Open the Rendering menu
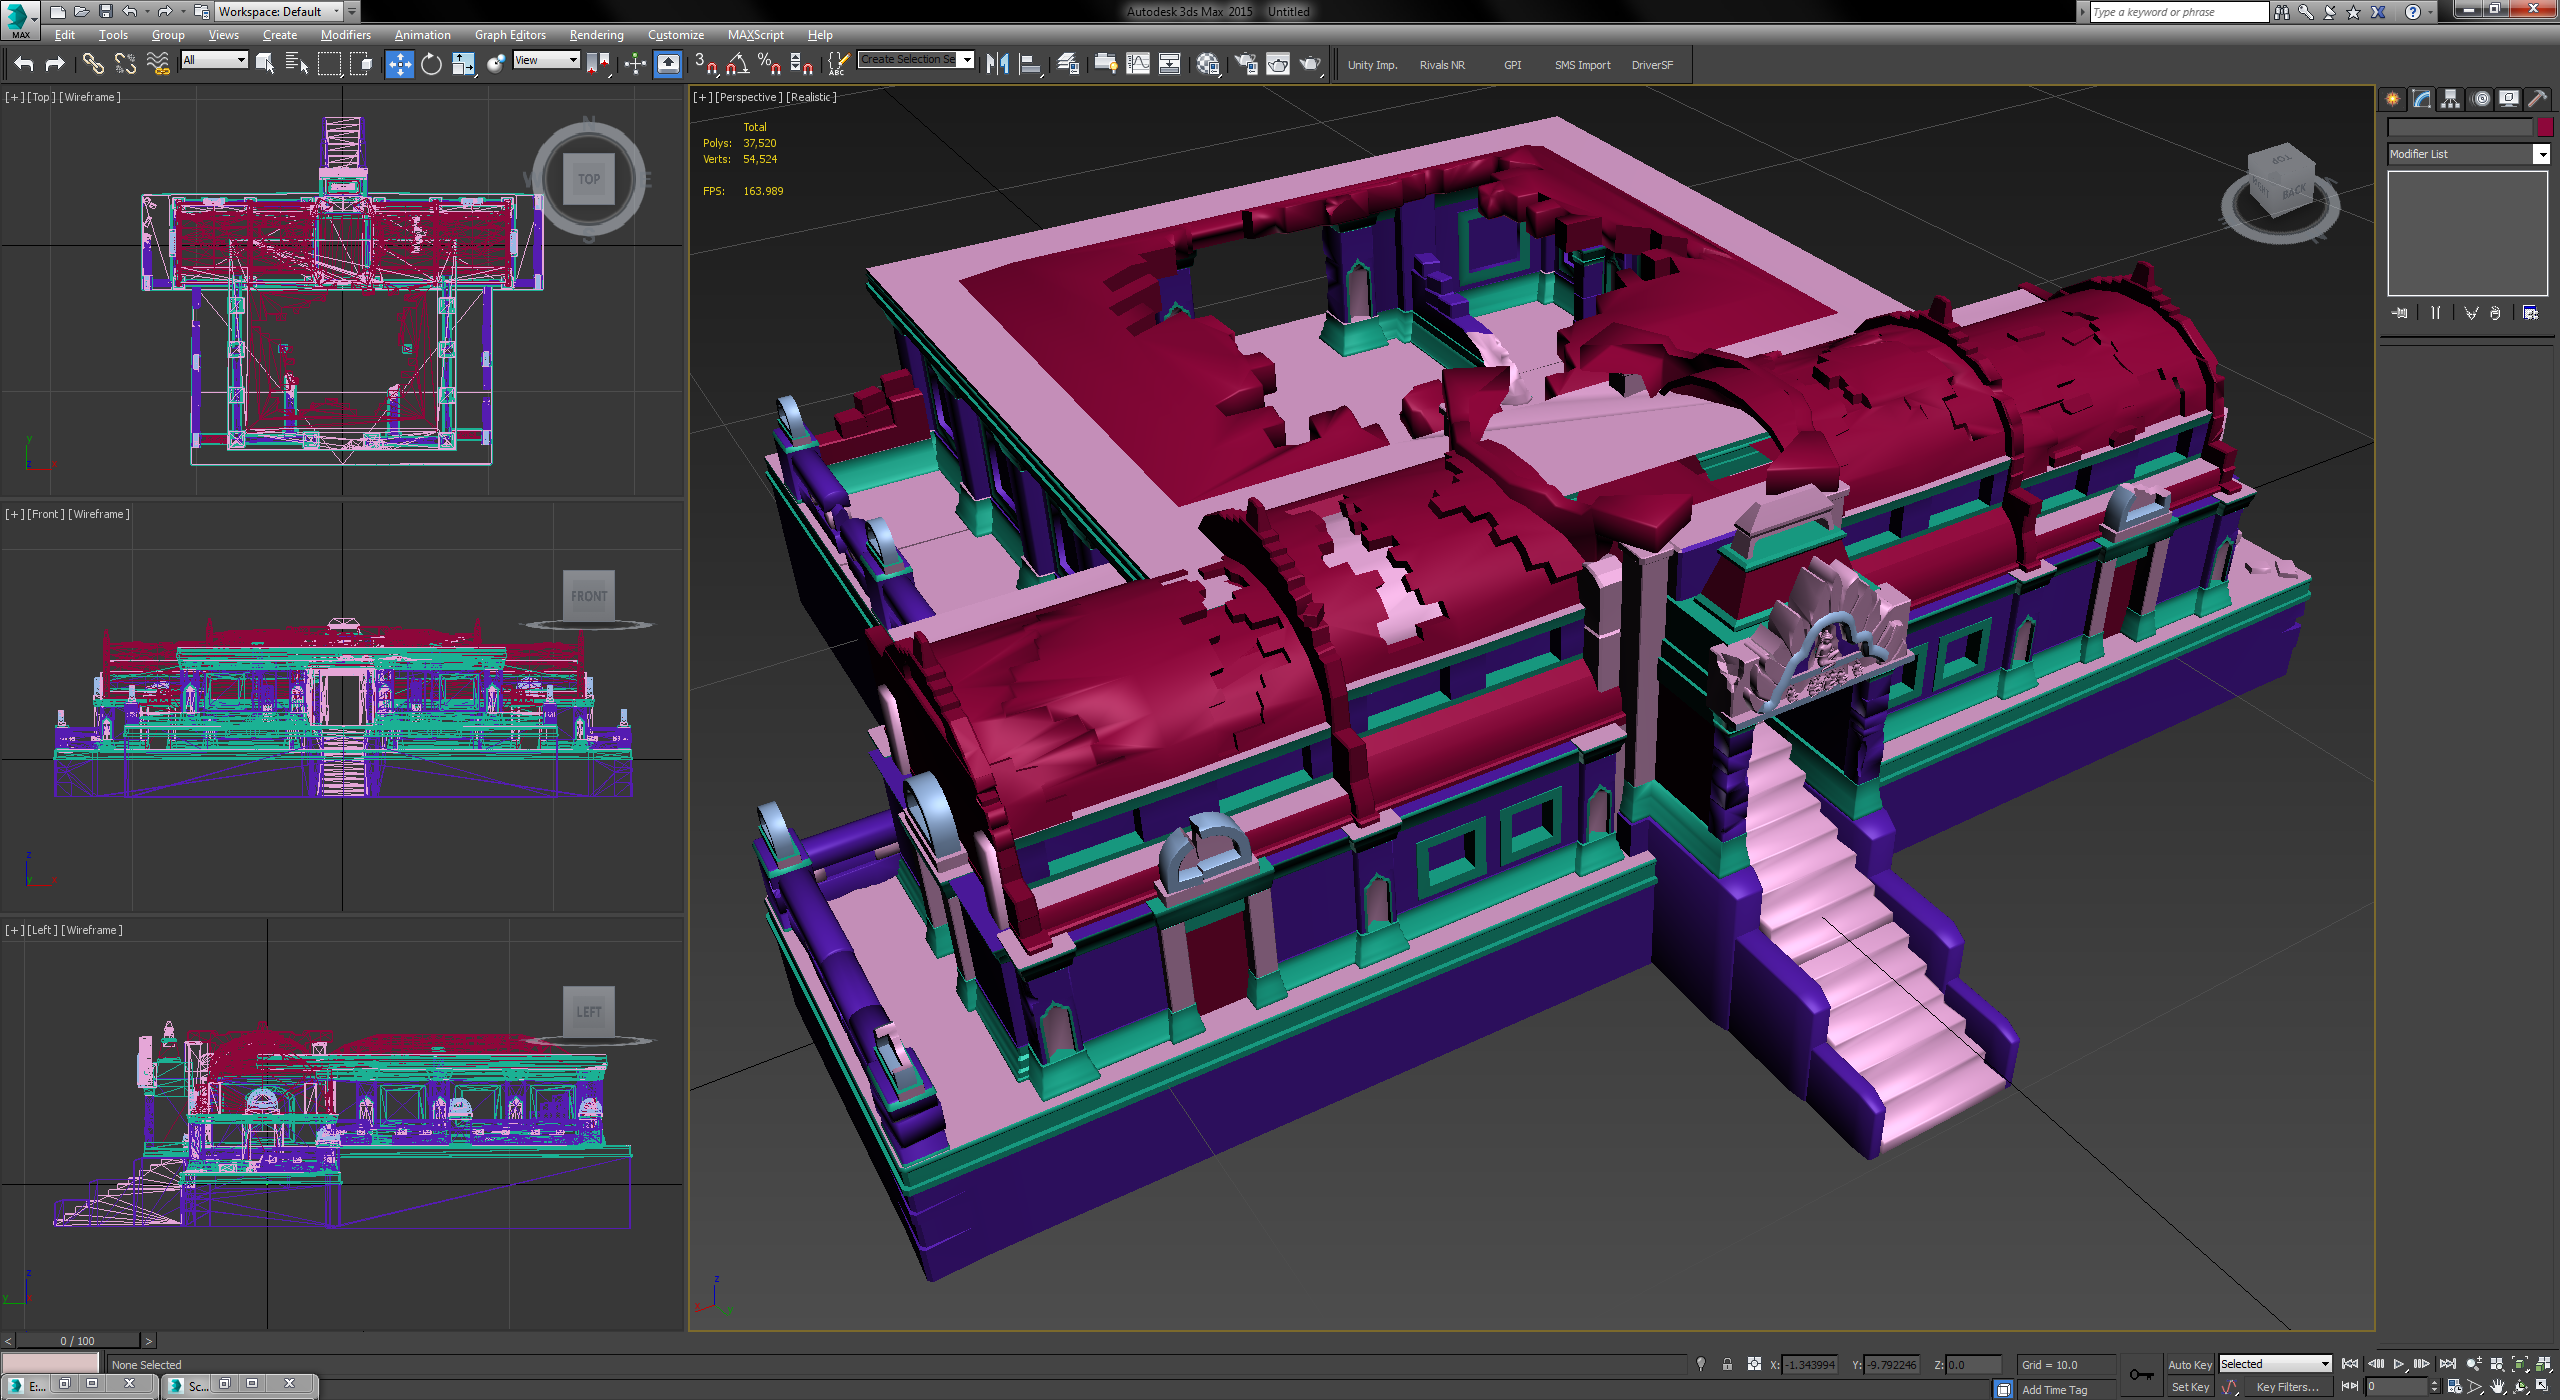Image resolution: width=2560 pixels, height=1400 pixels. click(x=596, y=35)
